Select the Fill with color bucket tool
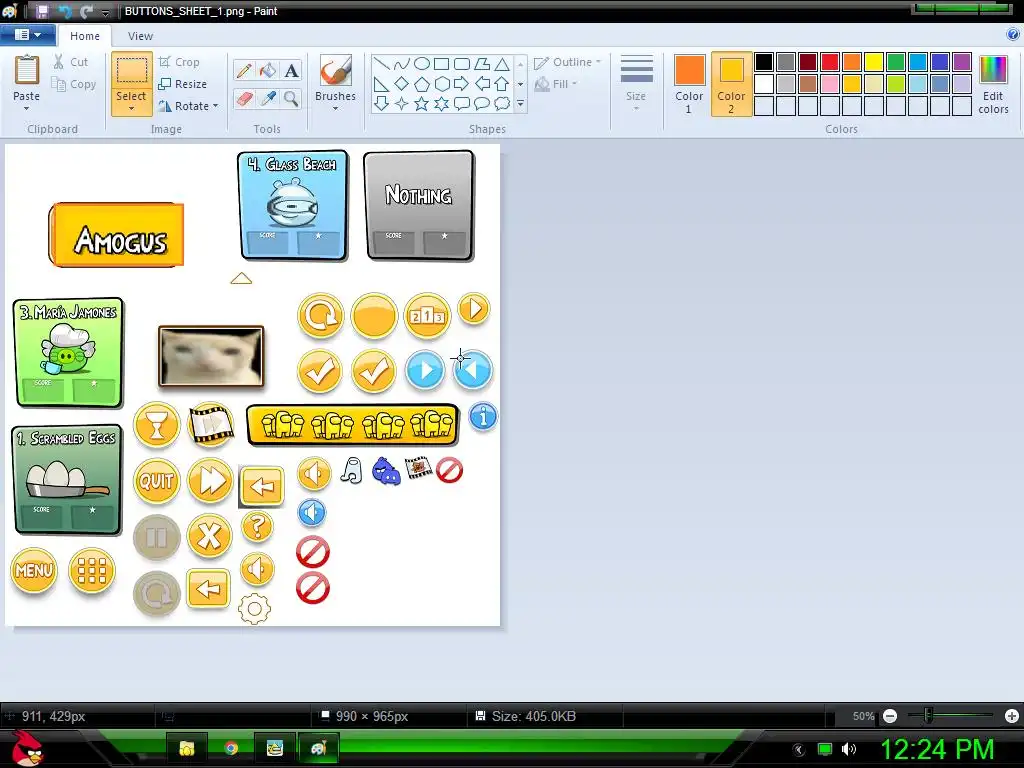The image size is (1024, 768). 267,71
